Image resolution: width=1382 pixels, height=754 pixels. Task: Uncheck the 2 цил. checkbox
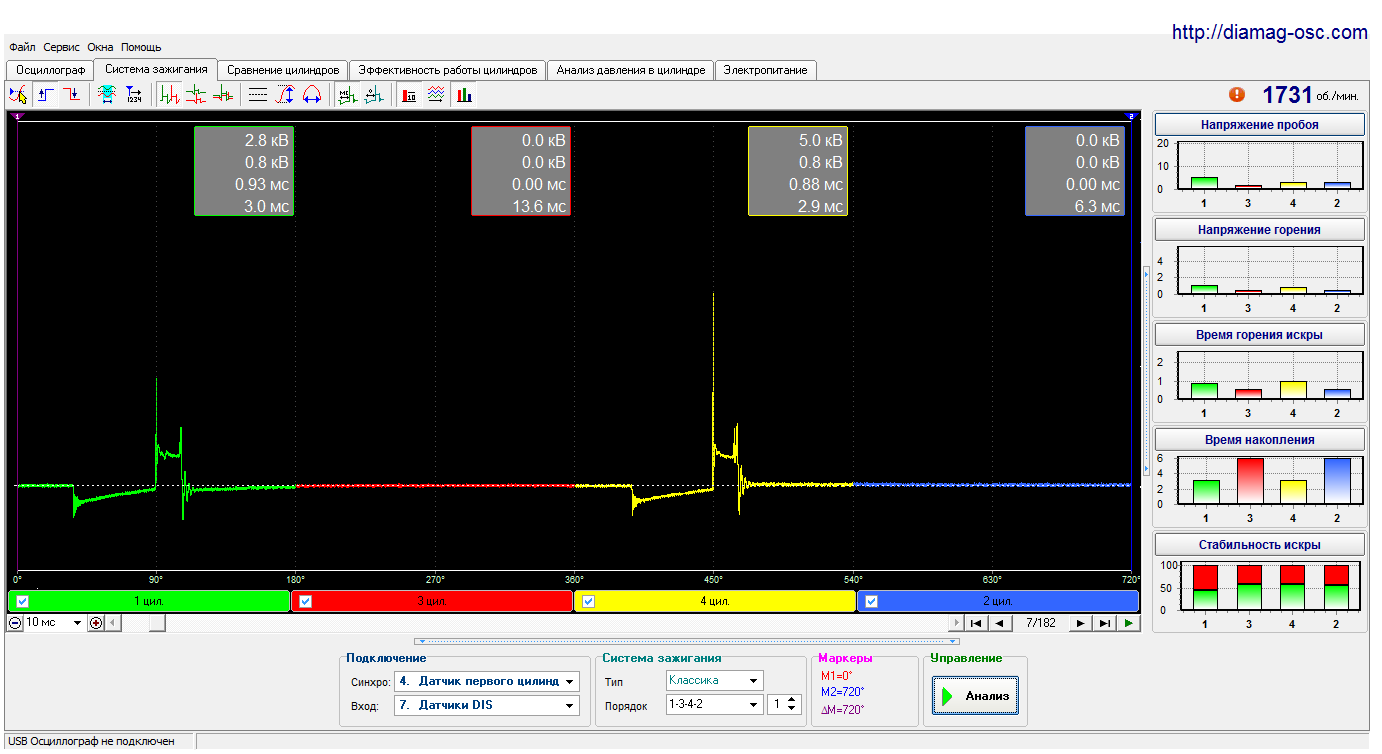(872, 601)
